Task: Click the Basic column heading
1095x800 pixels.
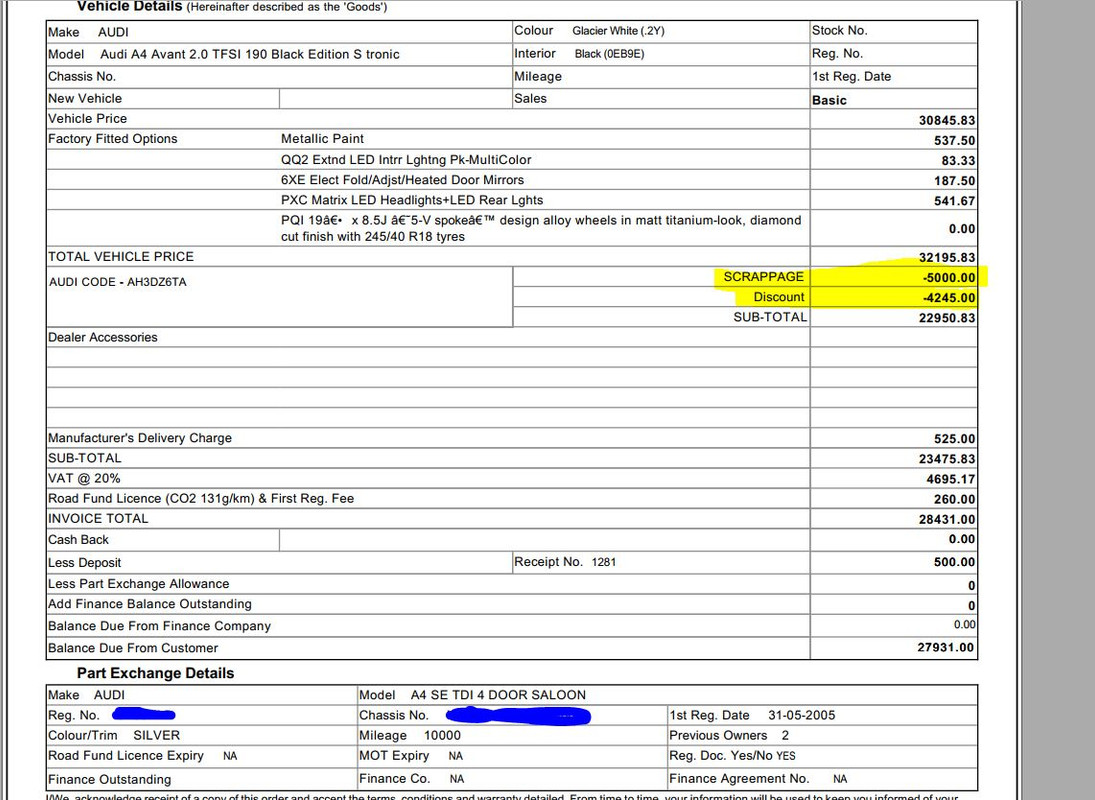Action: pos(829,100)
